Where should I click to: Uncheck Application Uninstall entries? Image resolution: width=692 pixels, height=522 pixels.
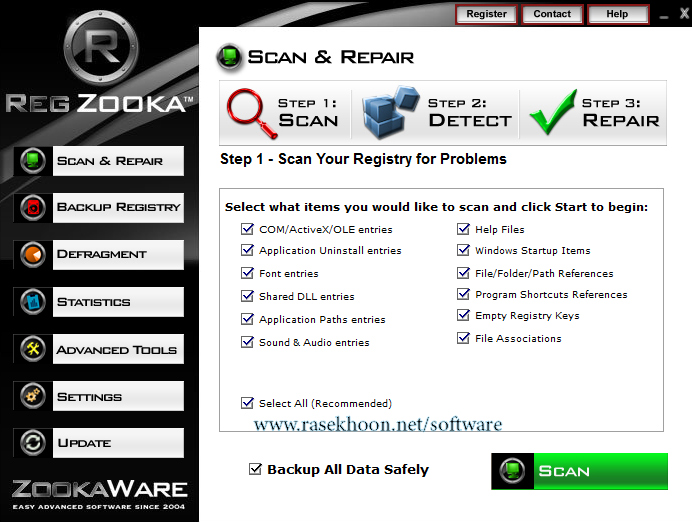247,250
